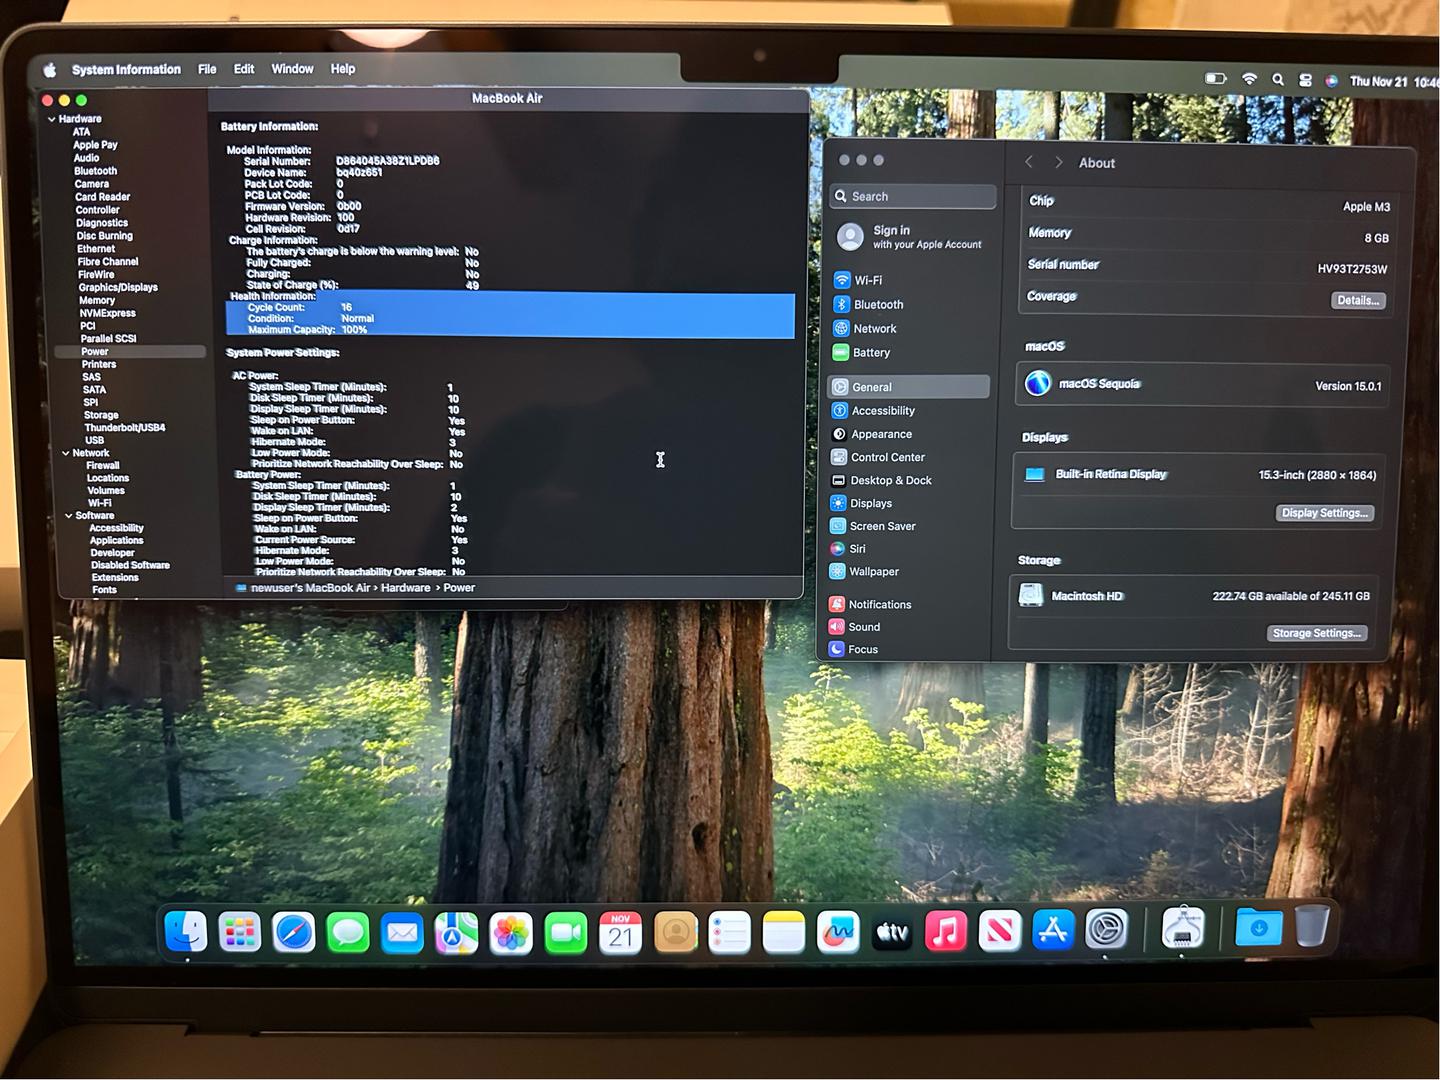Screen dimensions: 1440x1080
Task: Open the Music app in Dock
Action: pyautogui.click(x=946, y=932)
